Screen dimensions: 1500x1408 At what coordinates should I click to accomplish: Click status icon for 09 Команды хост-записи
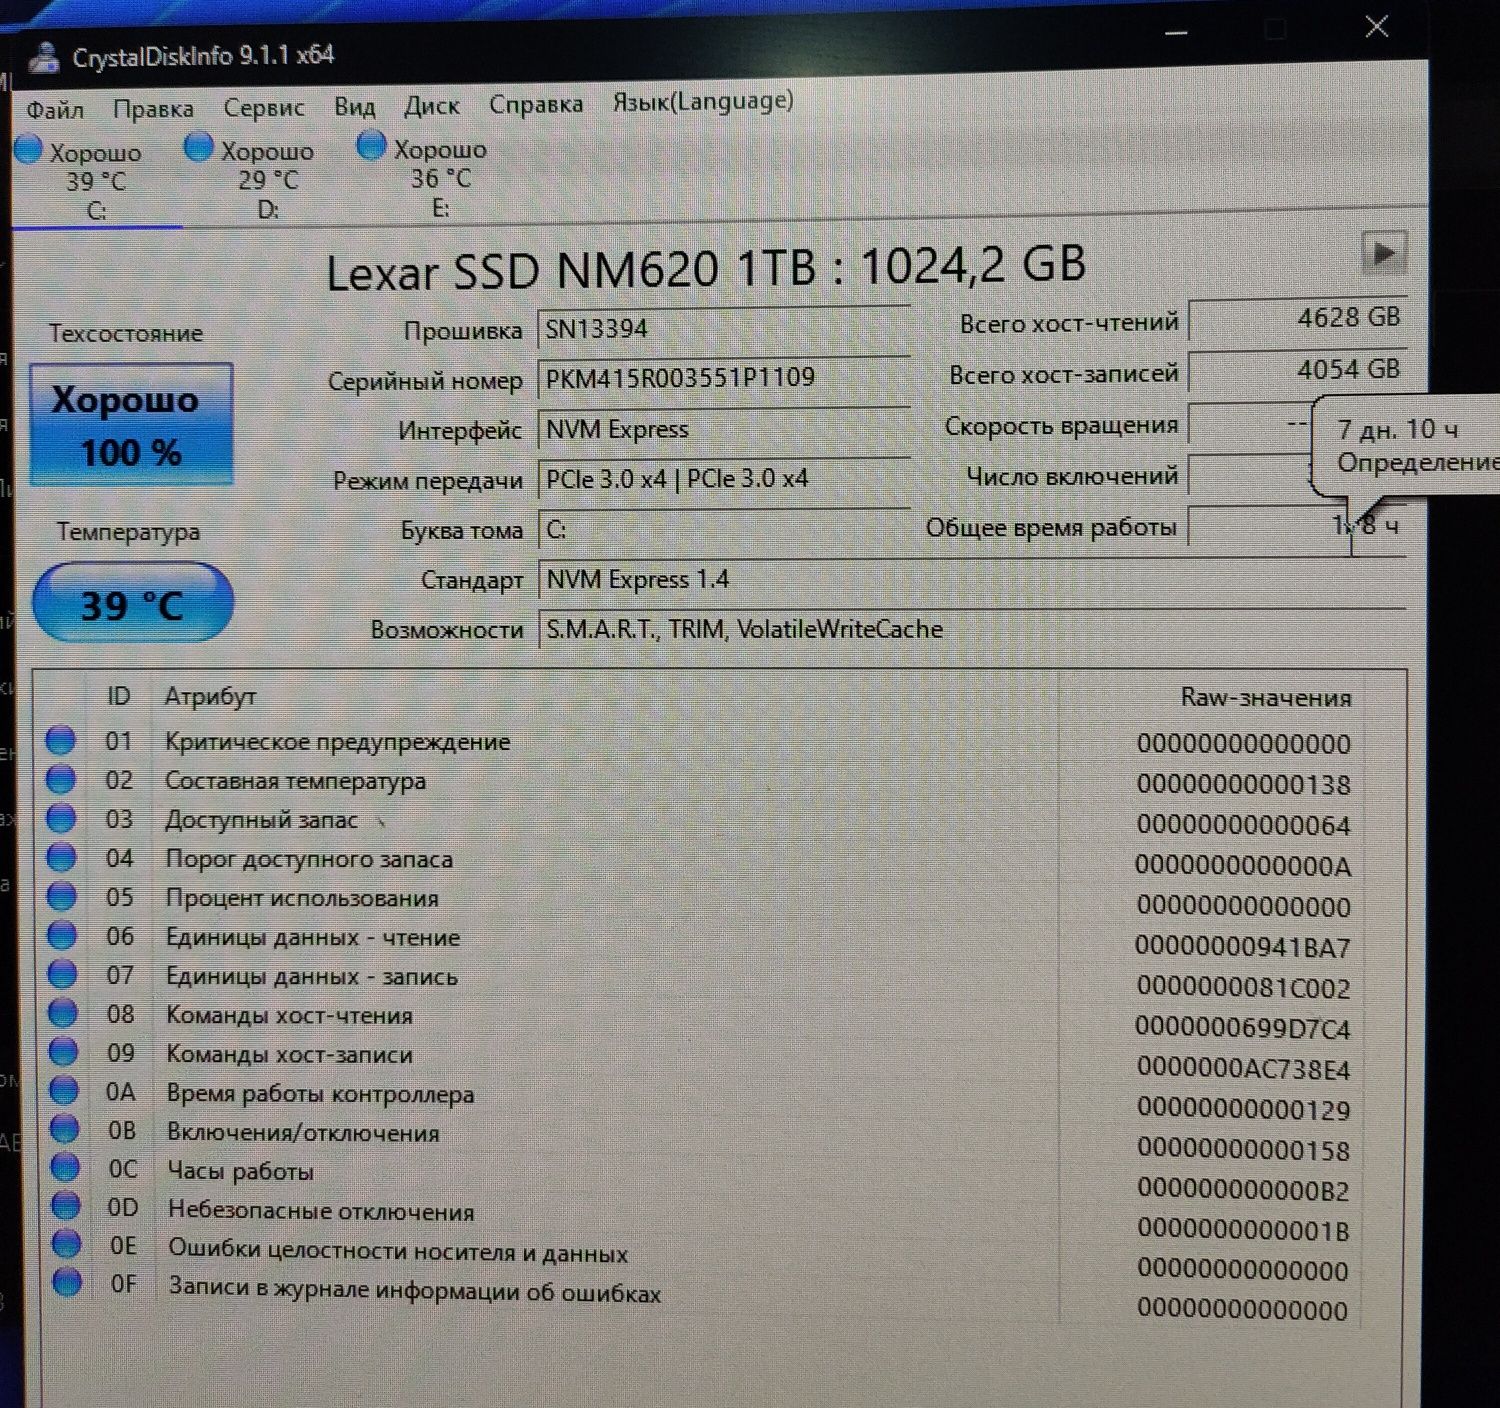(63, 1052)
